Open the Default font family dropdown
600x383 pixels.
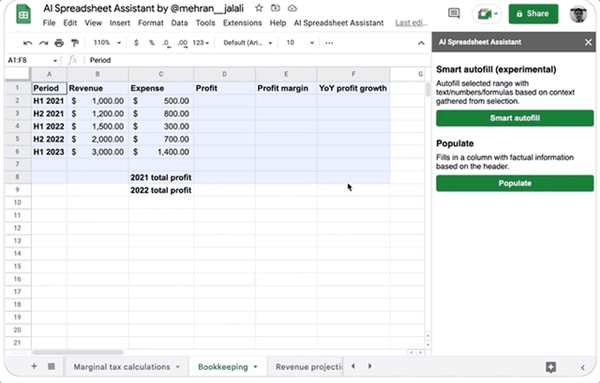[248, 43]
